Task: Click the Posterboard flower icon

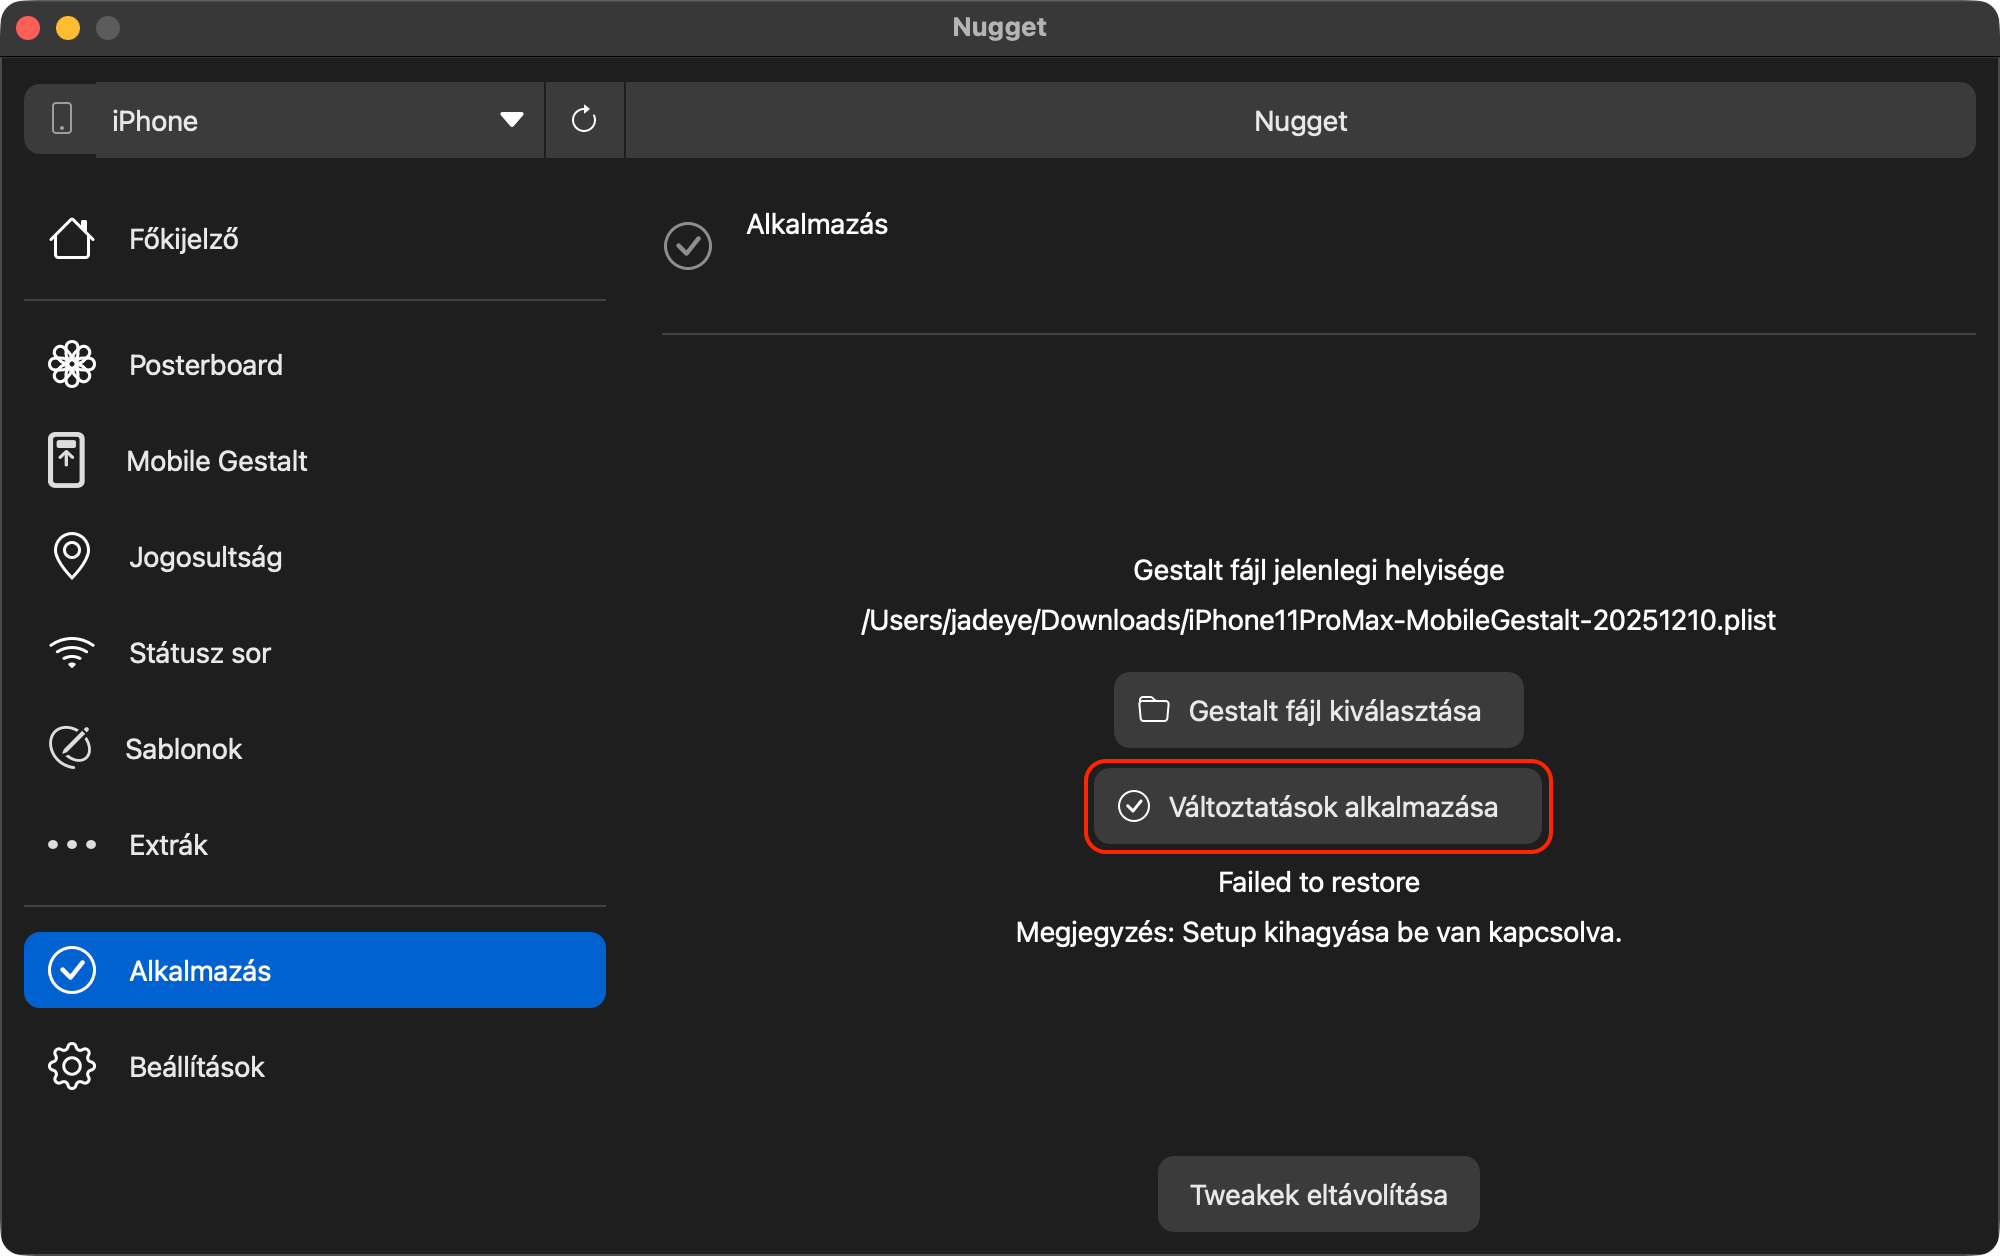Action: click(72, 365)
